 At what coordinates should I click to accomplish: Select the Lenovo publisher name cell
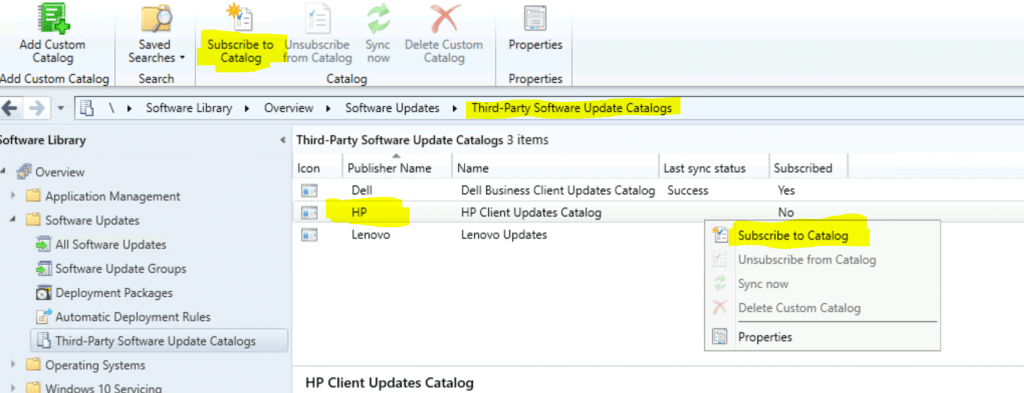(x=370, y=235)
